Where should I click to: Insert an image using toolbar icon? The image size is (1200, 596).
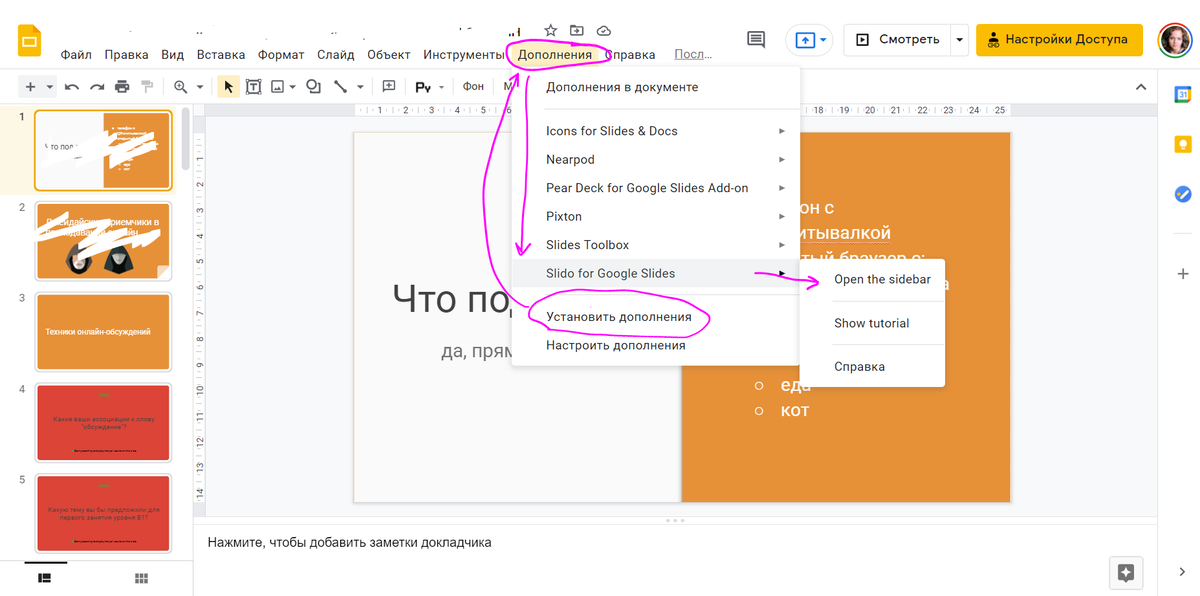(278, 87)
